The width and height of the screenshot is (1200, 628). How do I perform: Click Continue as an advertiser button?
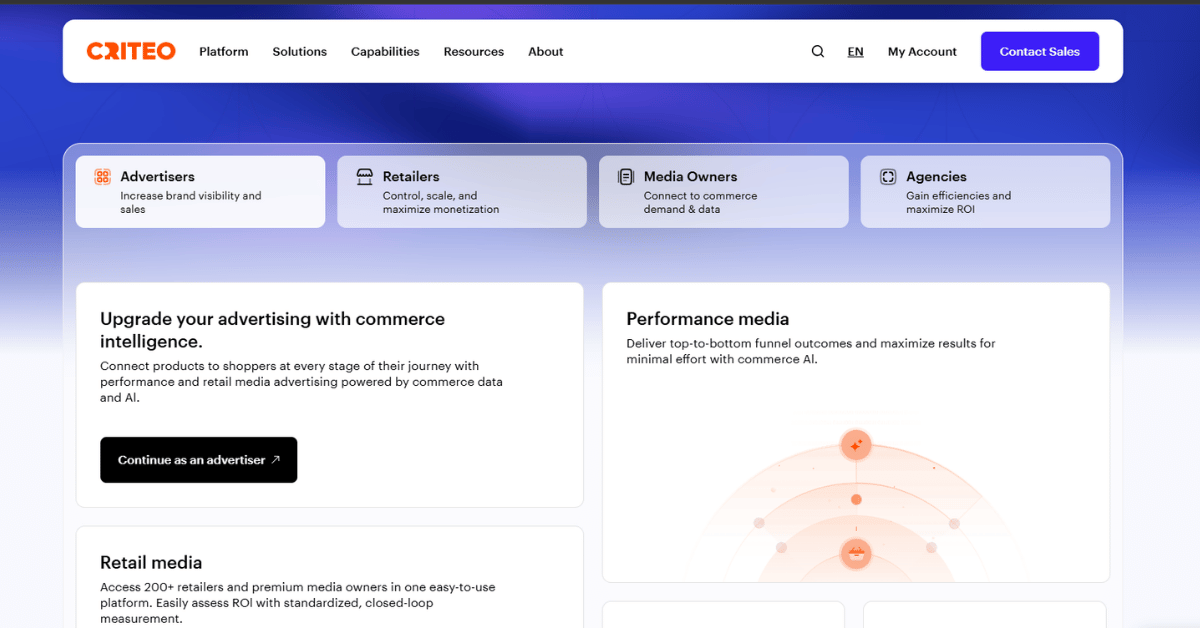click(x=199, y=460)
